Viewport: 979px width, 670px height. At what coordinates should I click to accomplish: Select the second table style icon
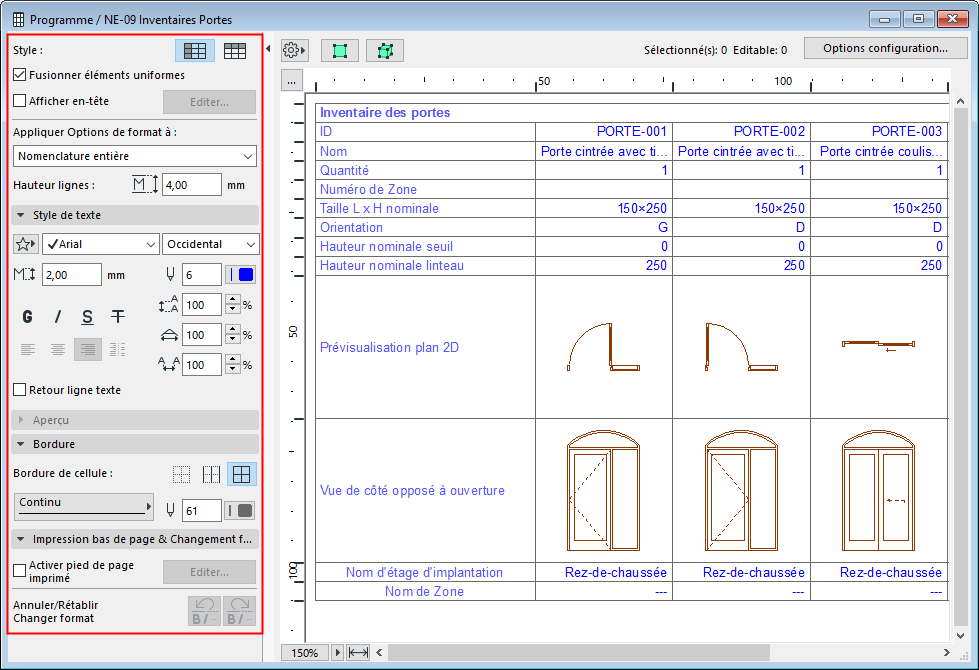[x=235, y=50]
